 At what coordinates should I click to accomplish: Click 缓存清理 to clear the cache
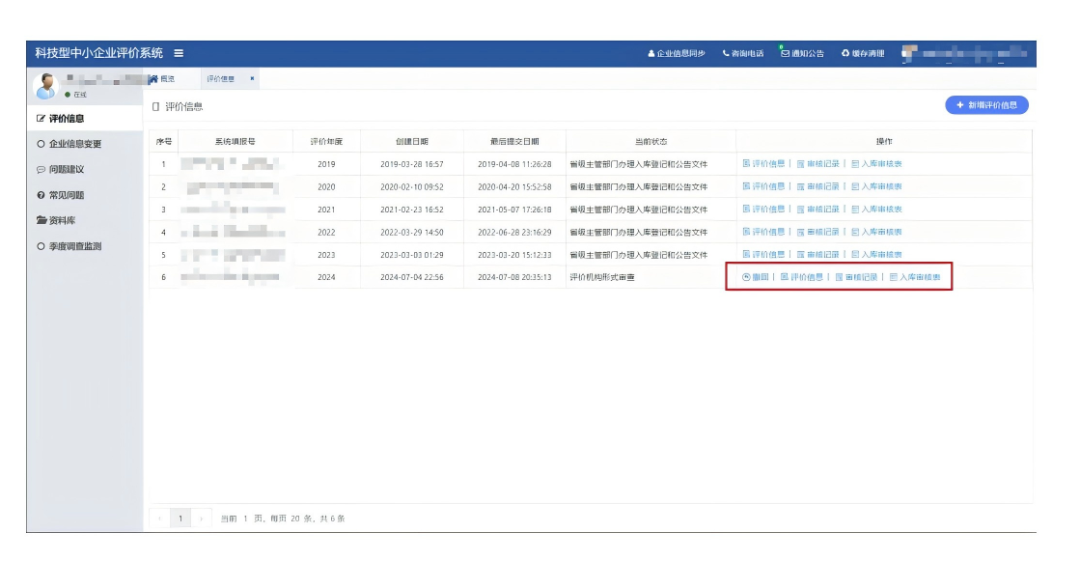pos(862,53)
